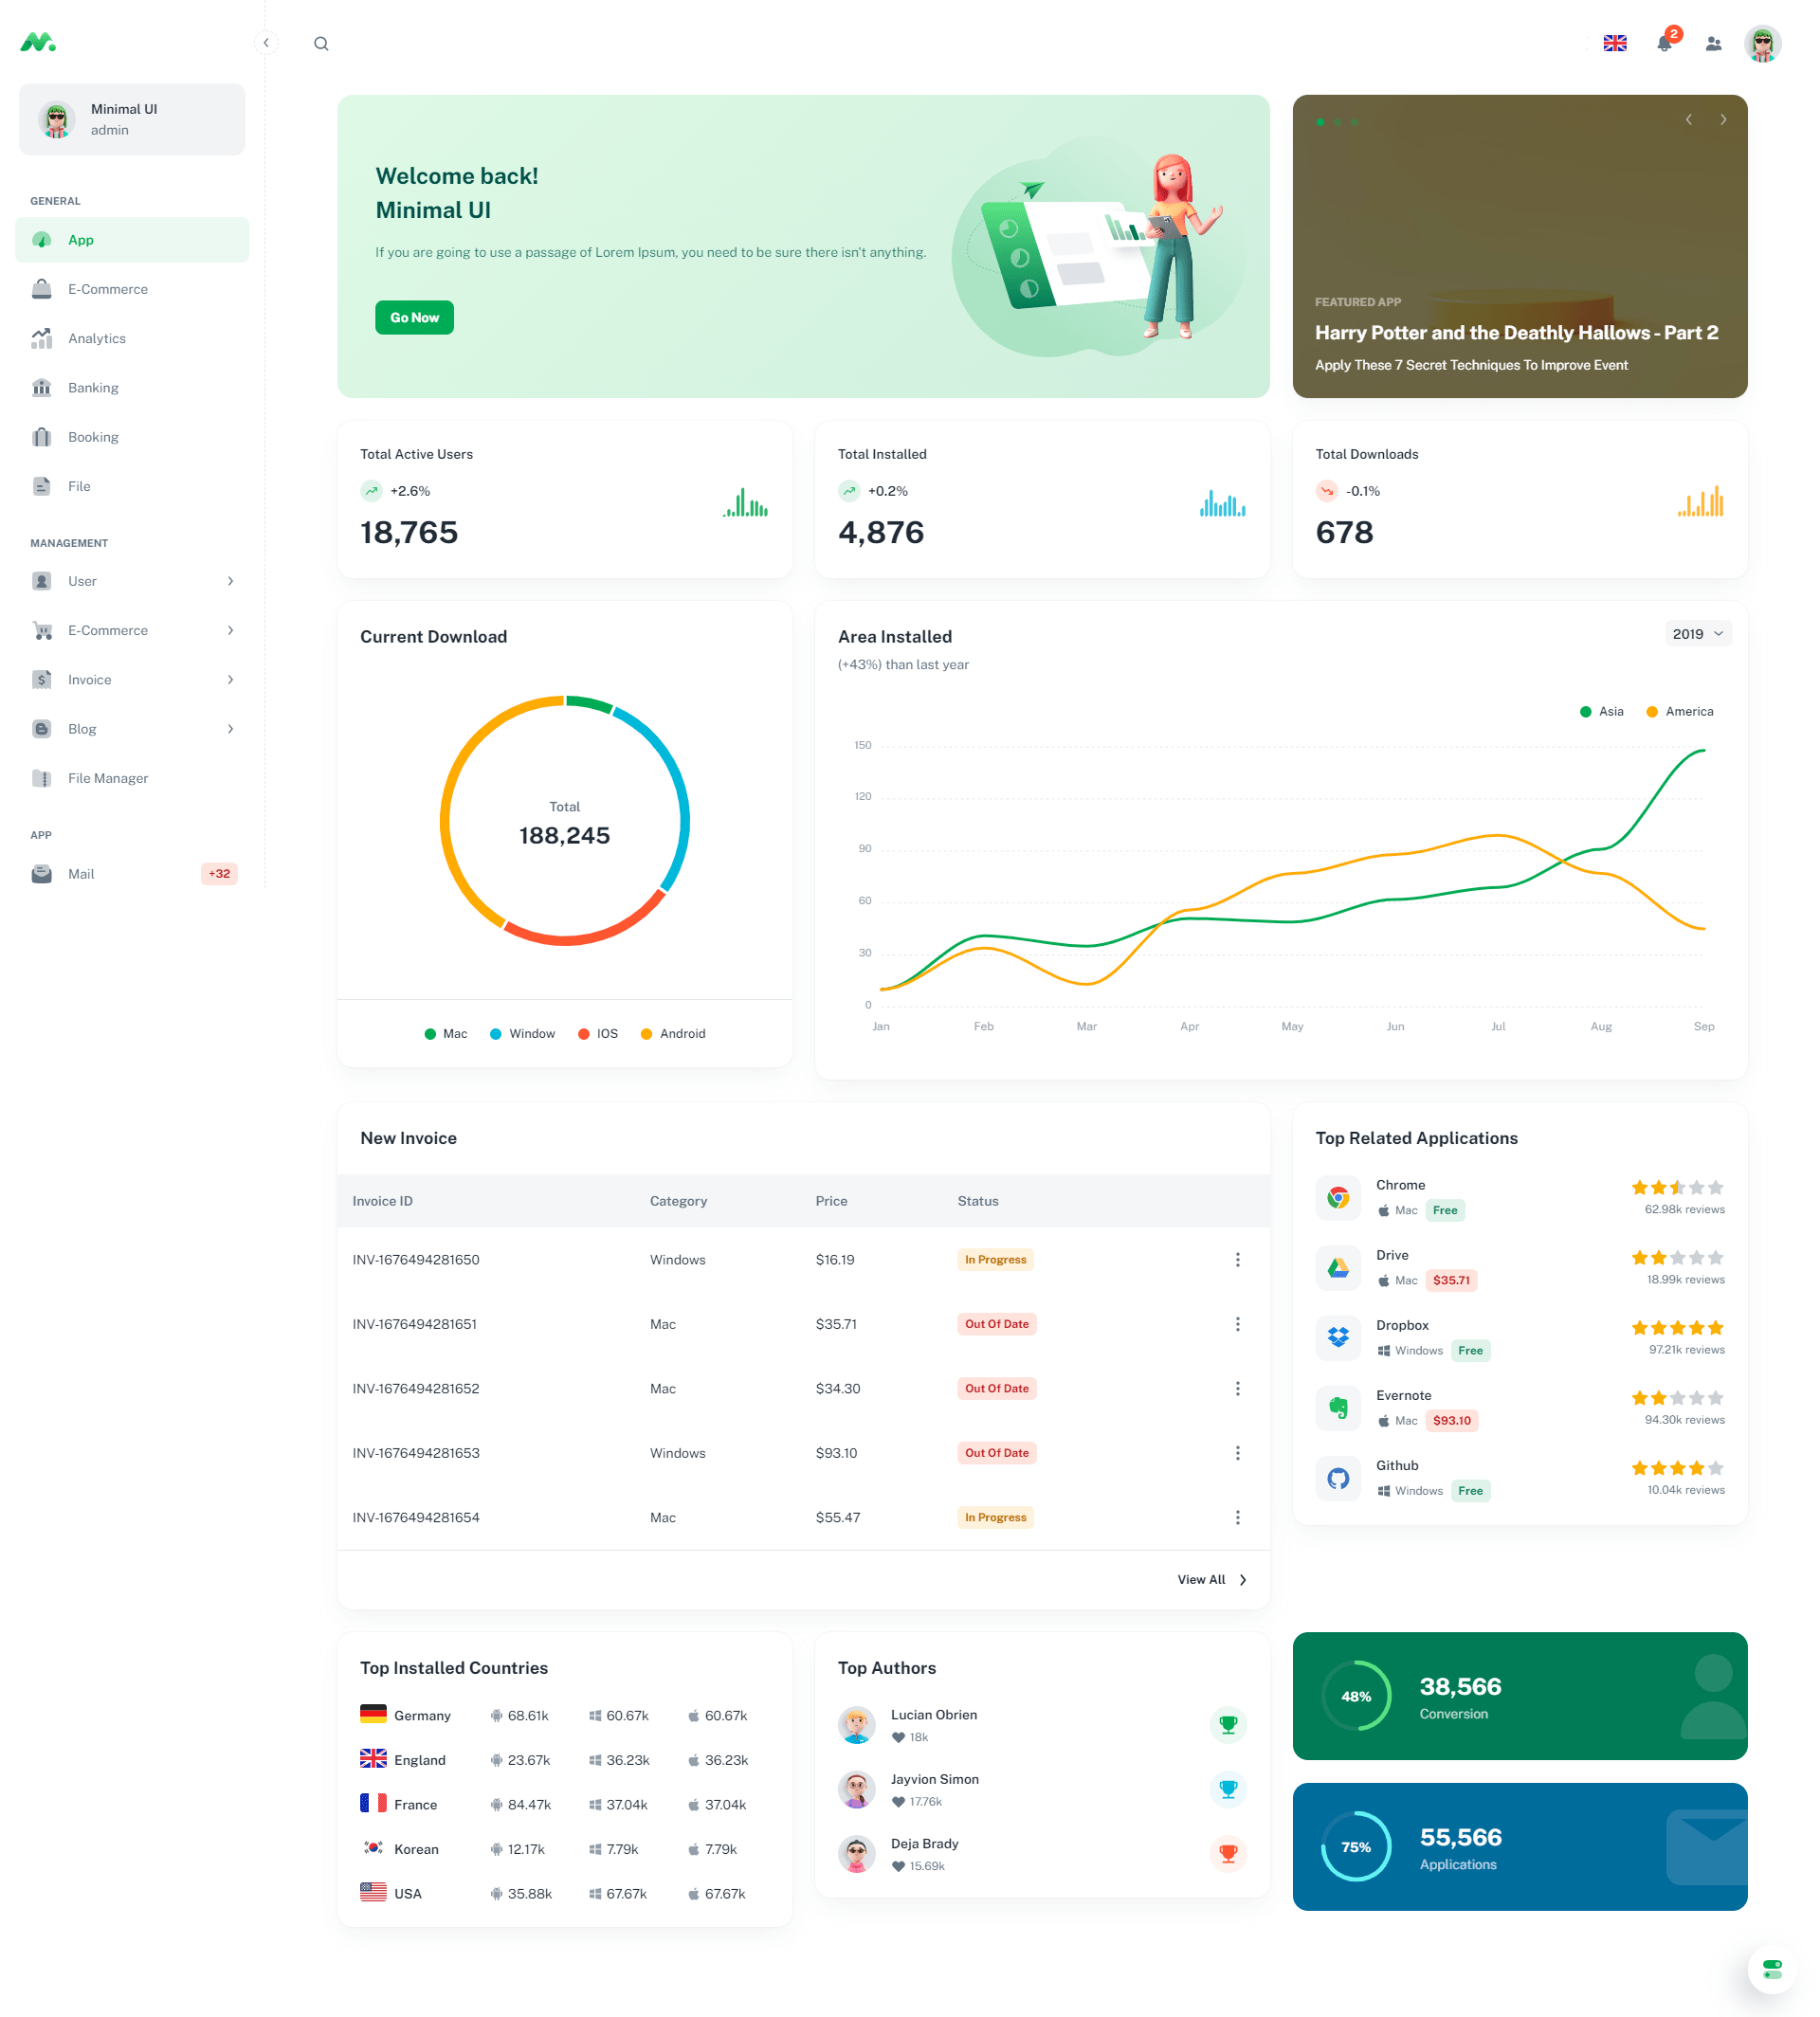Open the File Manager page
Screen dimensions: 1820x2017
132,778
